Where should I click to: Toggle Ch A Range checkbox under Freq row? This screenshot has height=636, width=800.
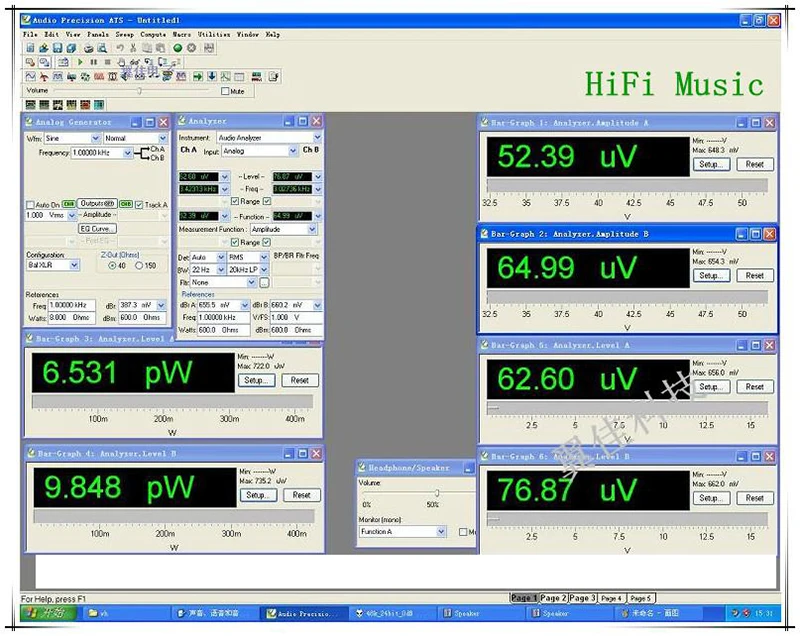[x=235, y=201]
